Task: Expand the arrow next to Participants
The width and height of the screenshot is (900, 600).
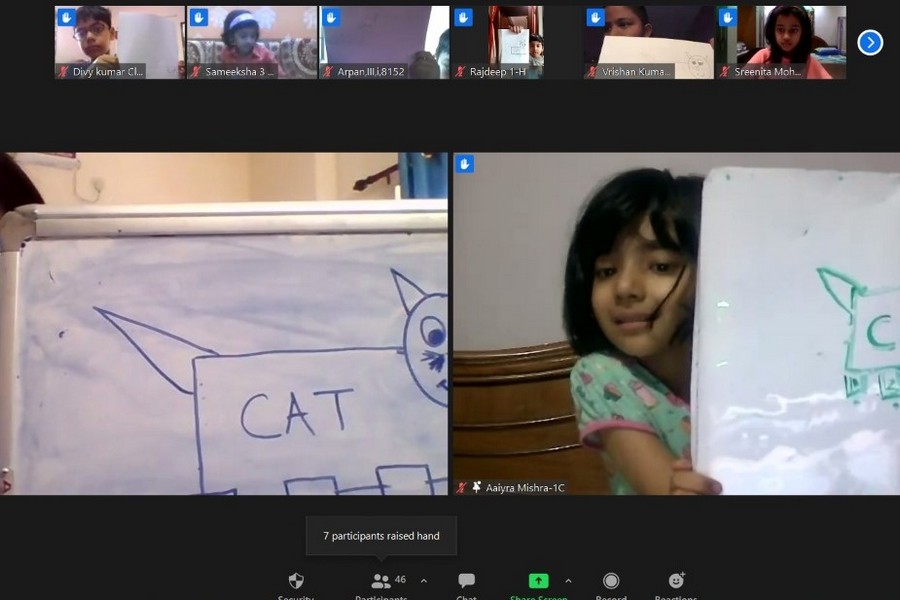Action: coord(423,581)
